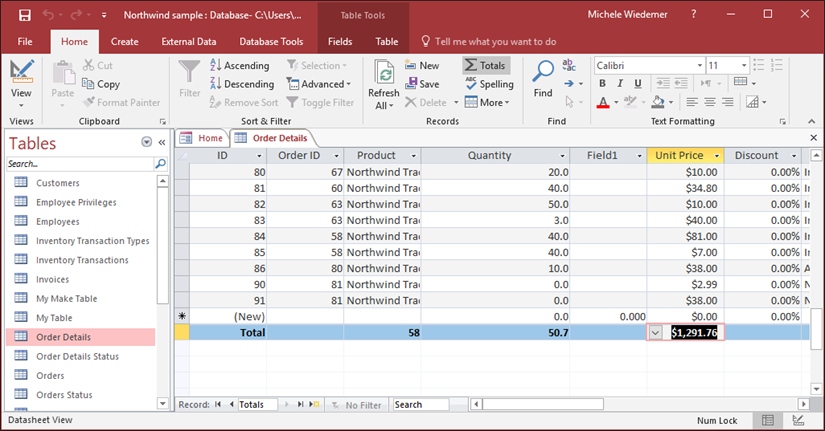
Task: Click search magnifier in Tables pane
Action: (160, 164)
